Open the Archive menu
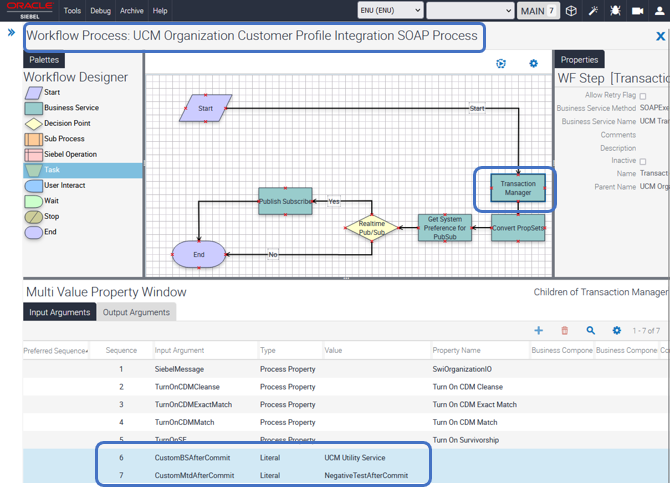 coord(132,11)
